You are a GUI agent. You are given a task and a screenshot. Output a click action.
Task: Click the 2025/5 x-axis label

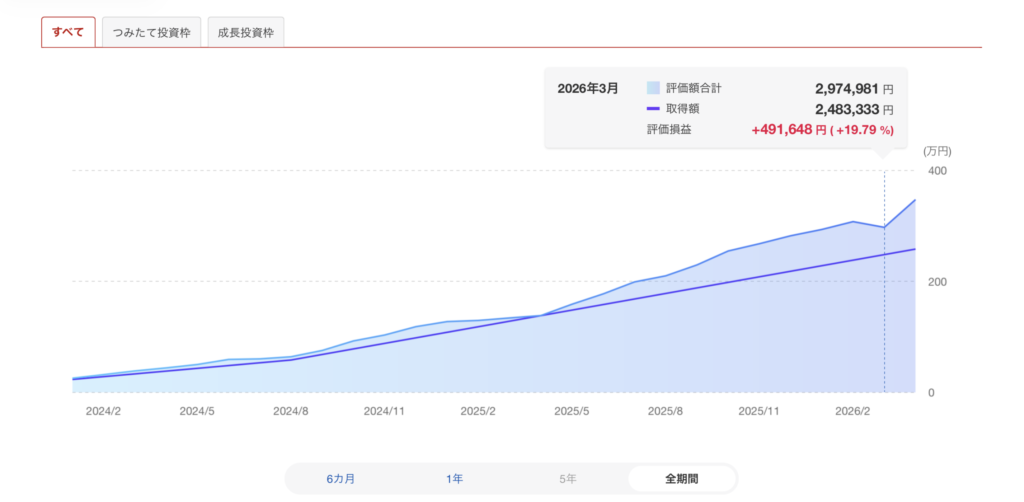point(572,412)
